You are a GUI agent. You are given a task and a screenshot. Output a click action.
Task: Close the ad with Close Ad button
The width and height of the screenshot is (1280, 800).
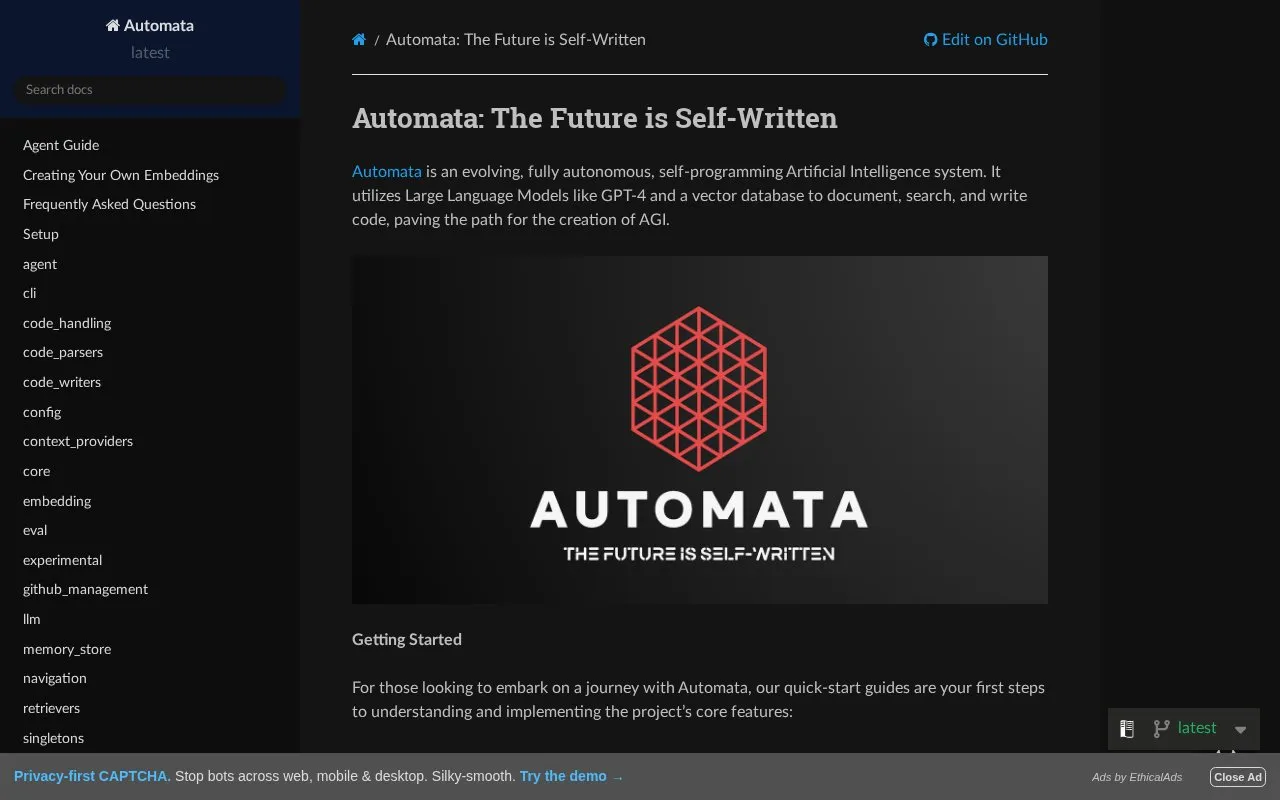coord(1238,777)
